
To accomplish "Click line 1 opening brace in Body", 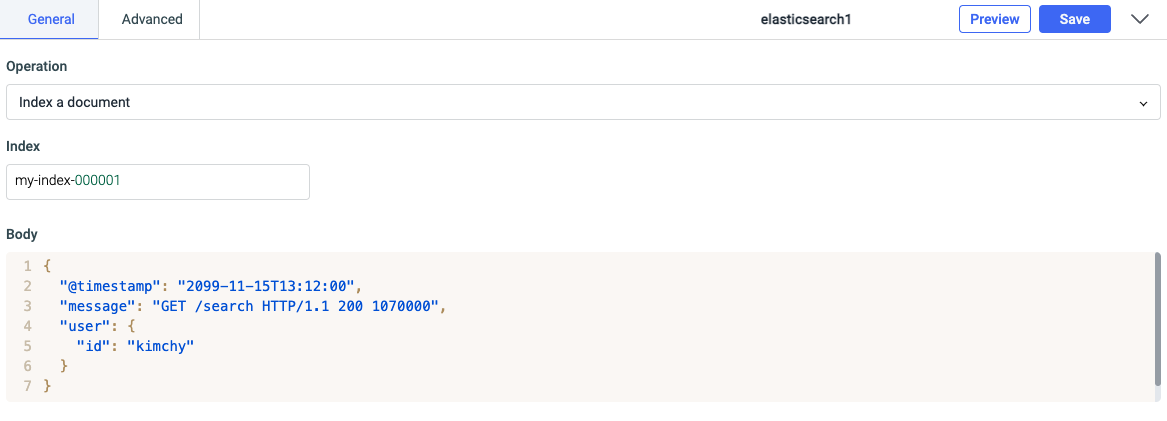I will tap(47, 266).
